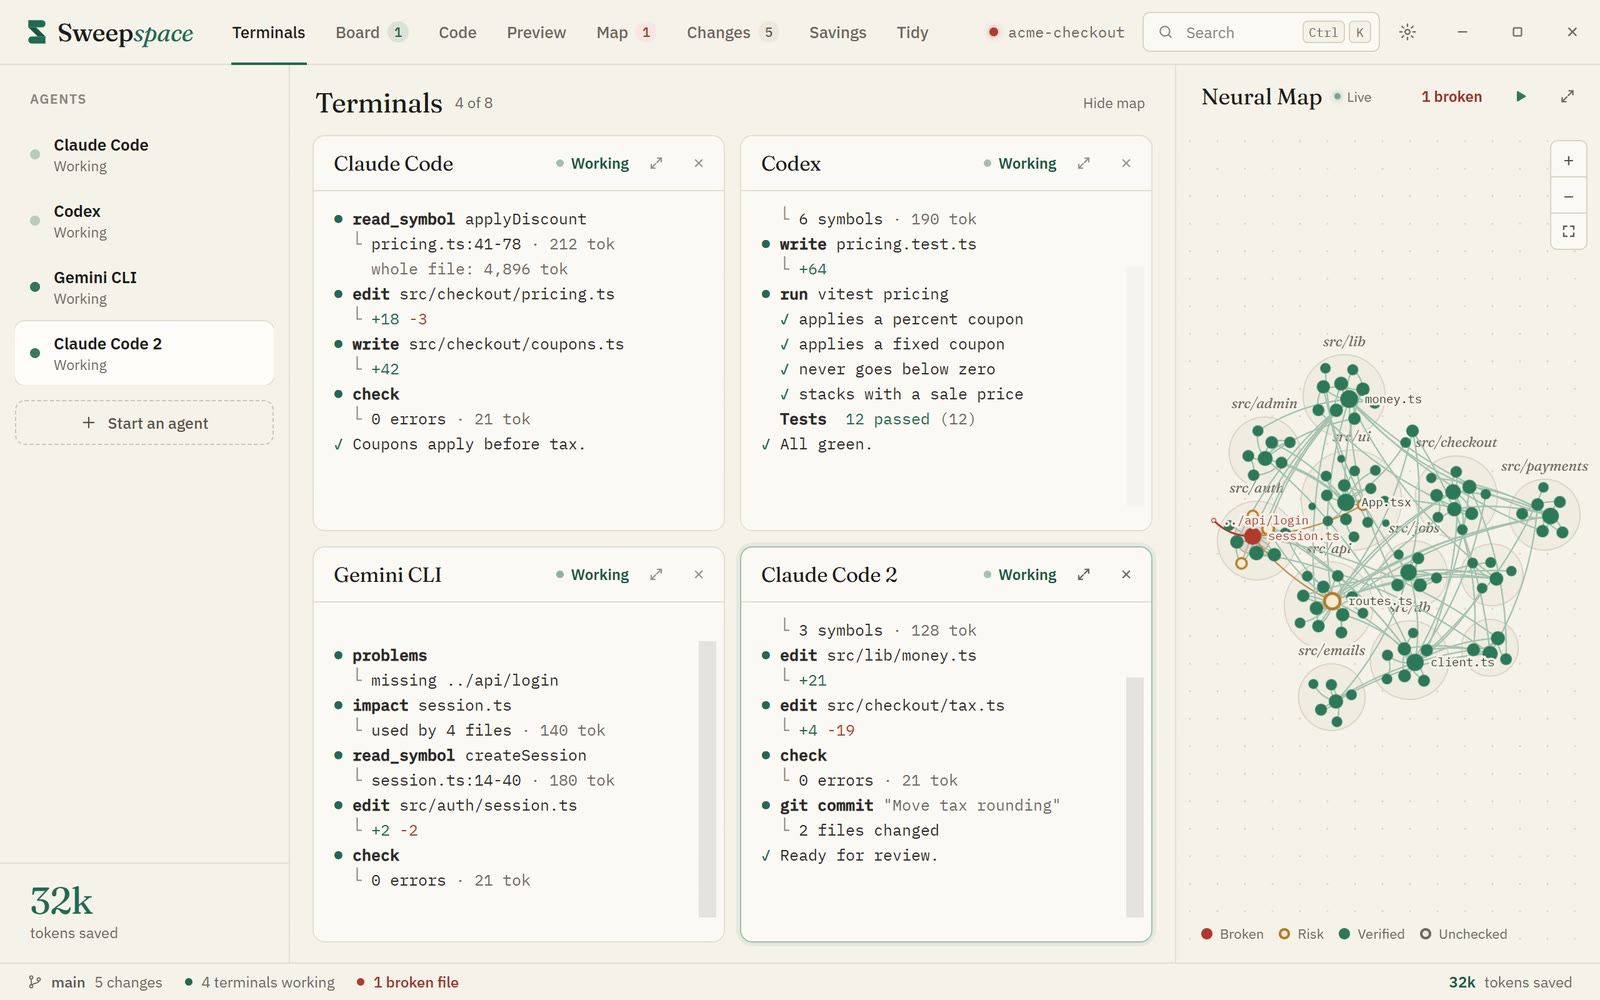This screenshot has width=1600, height=1000.
Task: Click the routes.ts risk node
Action: pos(1332,602)
